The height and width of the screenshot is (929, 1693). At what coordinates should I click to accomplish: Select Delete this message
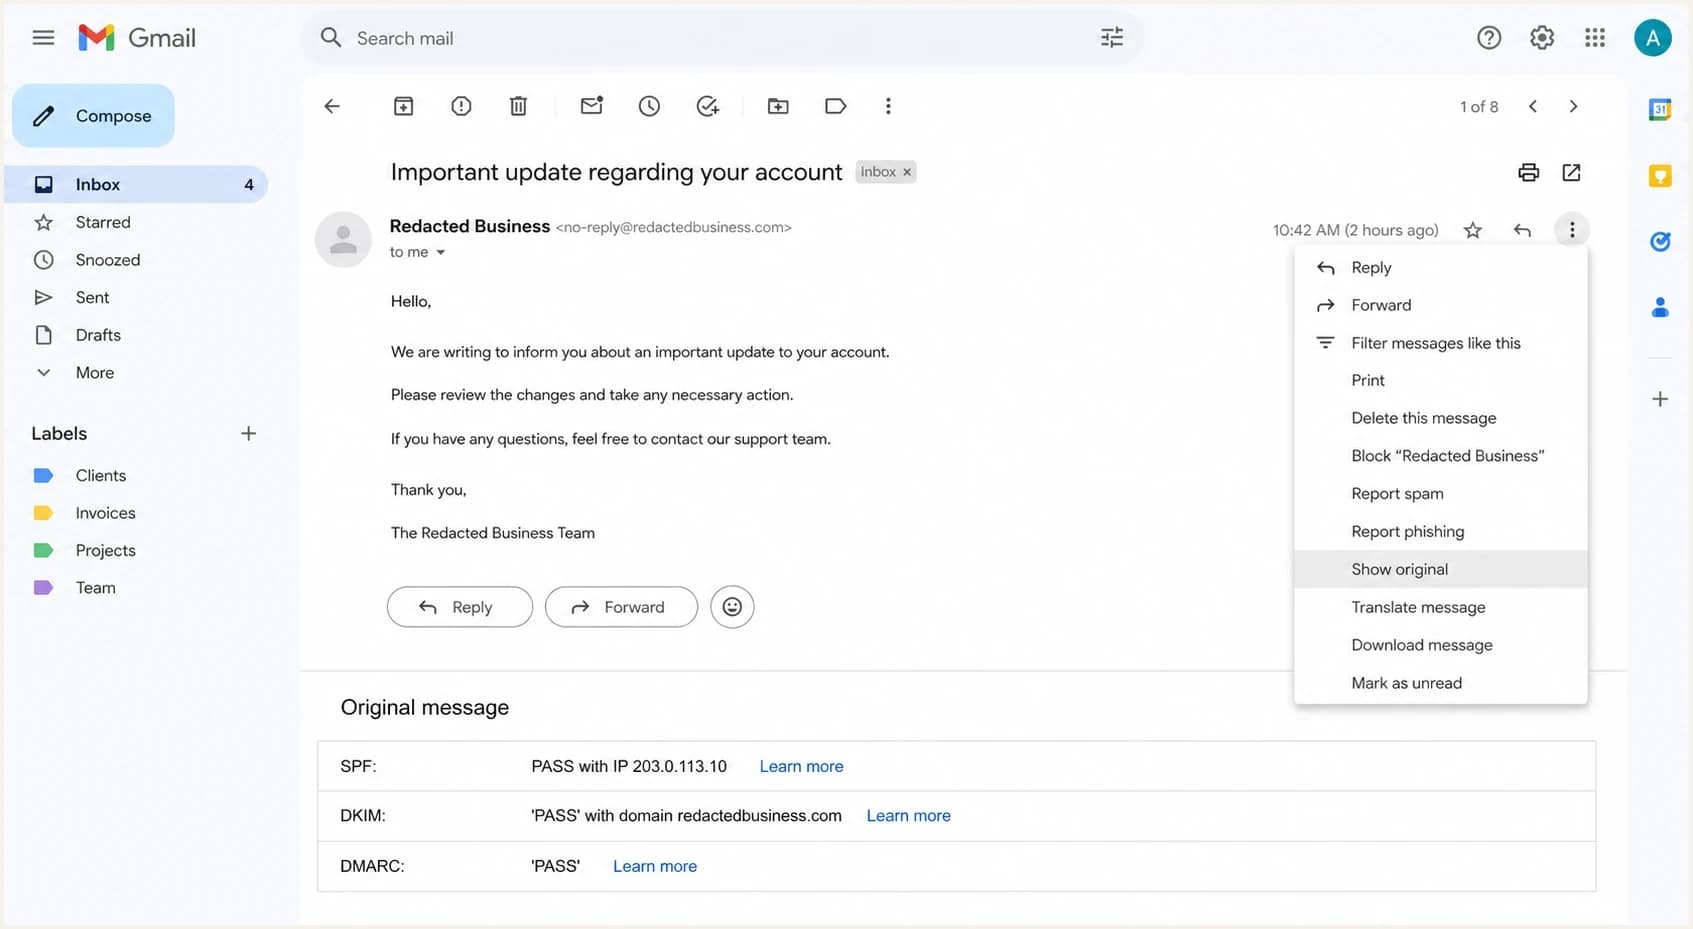pyautogui.click(x=1440, y=418)
